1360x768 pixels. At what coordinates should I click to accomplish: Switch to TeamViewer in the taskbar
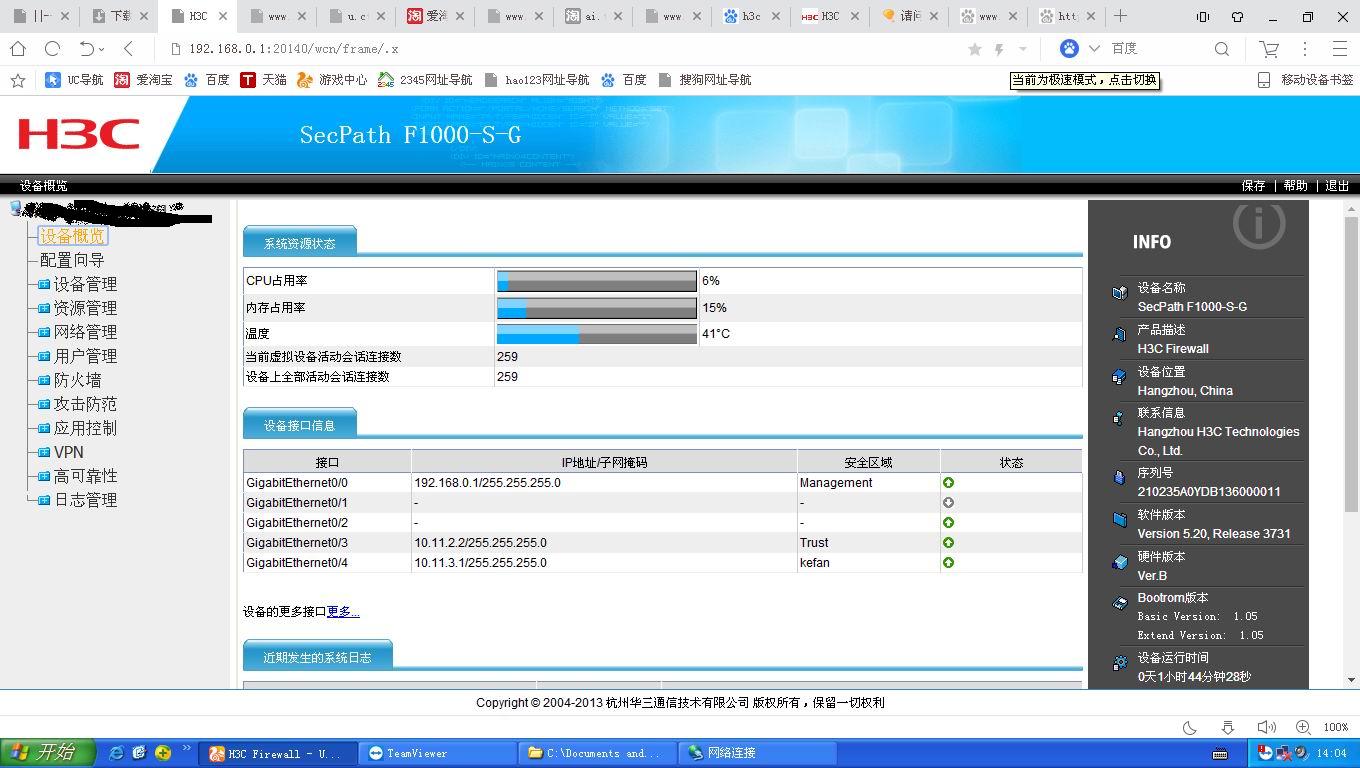[439, 753]
